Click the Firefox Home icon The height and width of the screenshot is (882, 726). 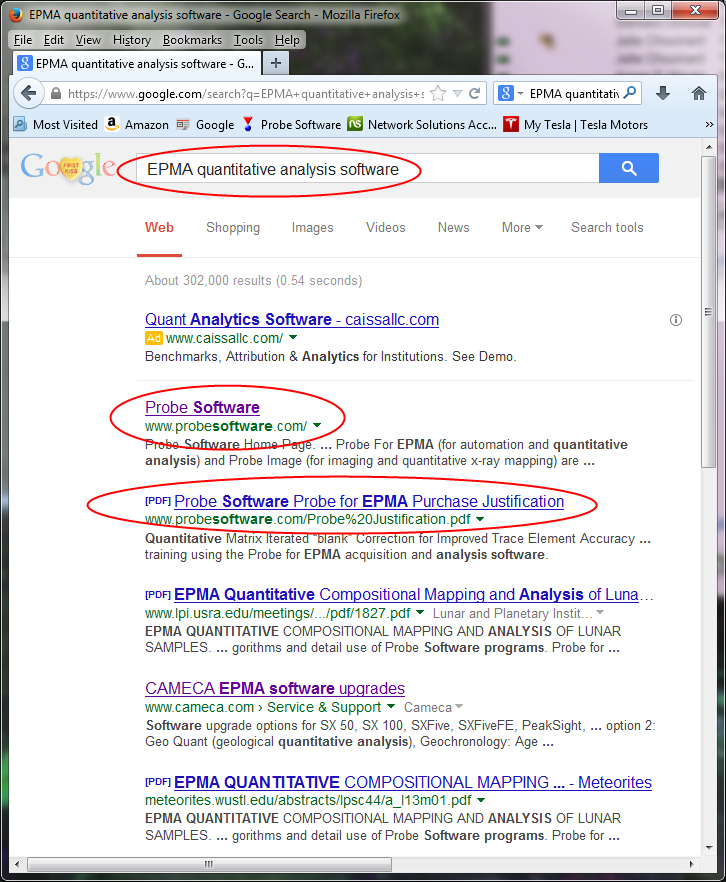click(699, 93)
